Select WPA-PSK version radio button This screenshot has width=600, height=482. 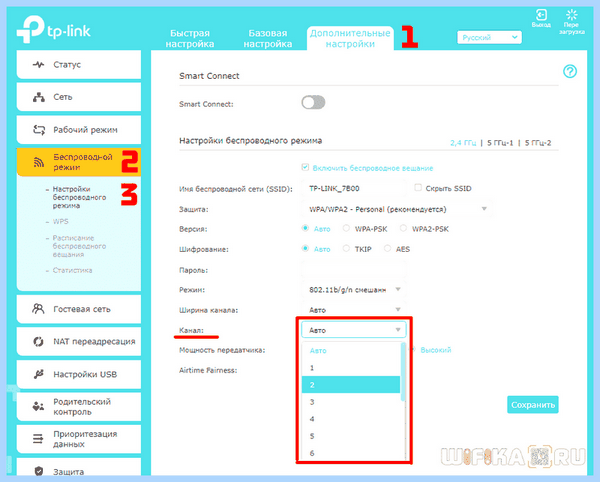[346, 228]
